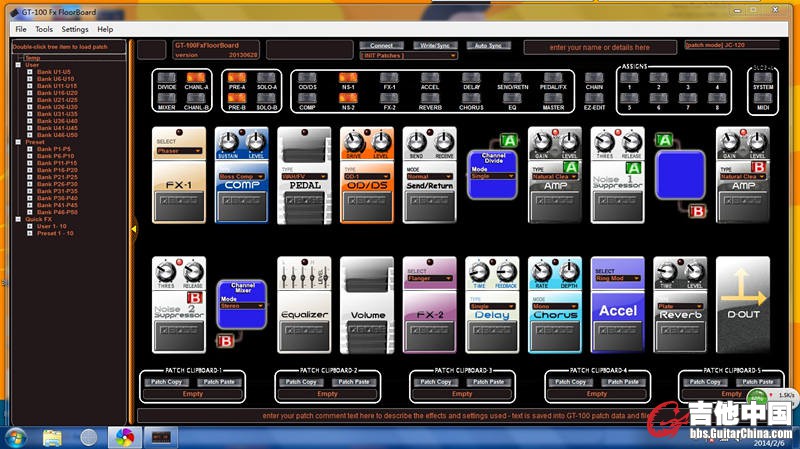Click the Chorus pedal footswitch
The height and width of the screenshot is (449, 800).
(x=555, y=335)
